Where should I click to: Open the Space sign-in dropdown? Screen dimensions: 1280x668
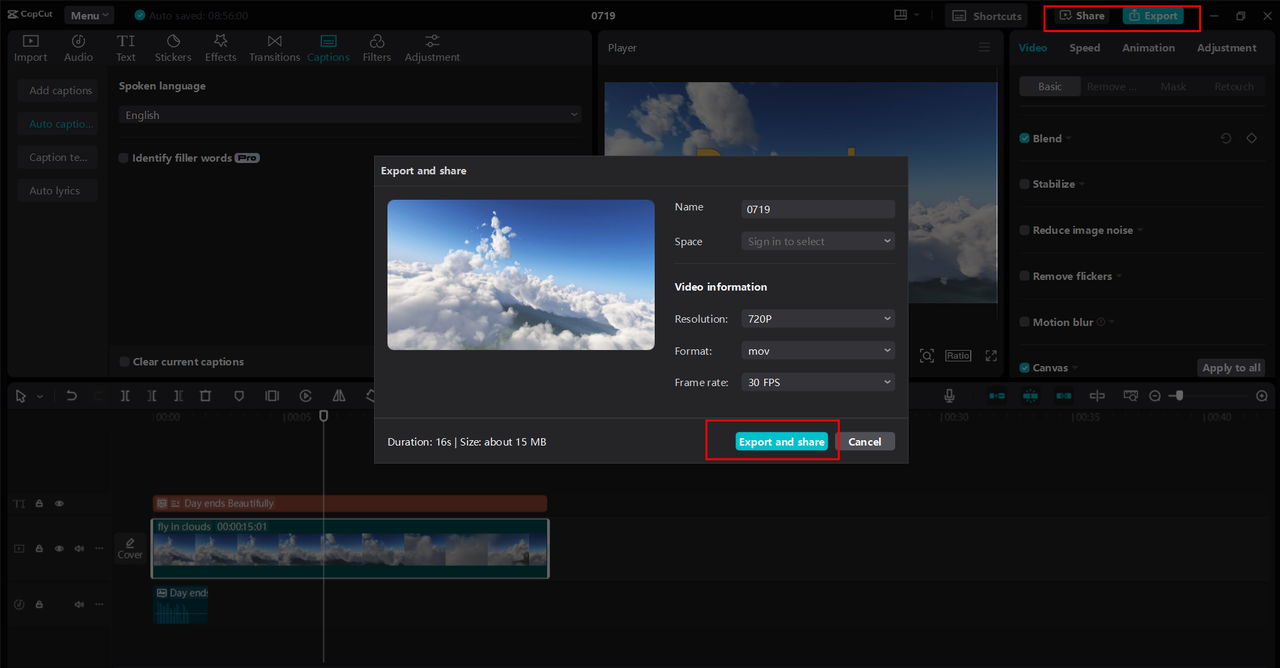pyautogui.click(x=818, y=241)
